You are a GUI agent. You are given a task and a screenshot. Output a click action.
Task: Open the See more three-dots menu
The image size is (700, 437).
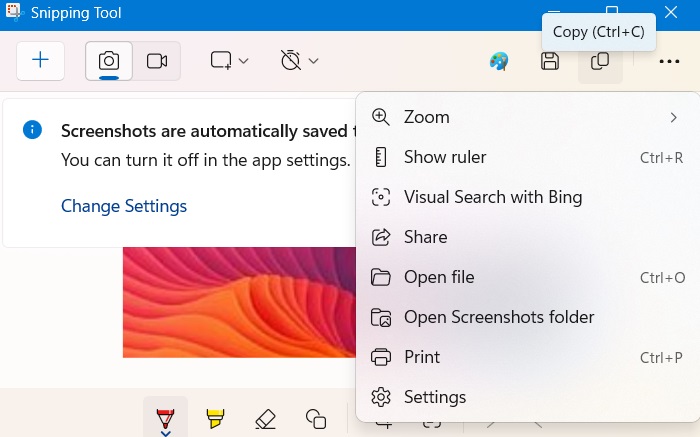pyautogui.click(x=669, y=61)
